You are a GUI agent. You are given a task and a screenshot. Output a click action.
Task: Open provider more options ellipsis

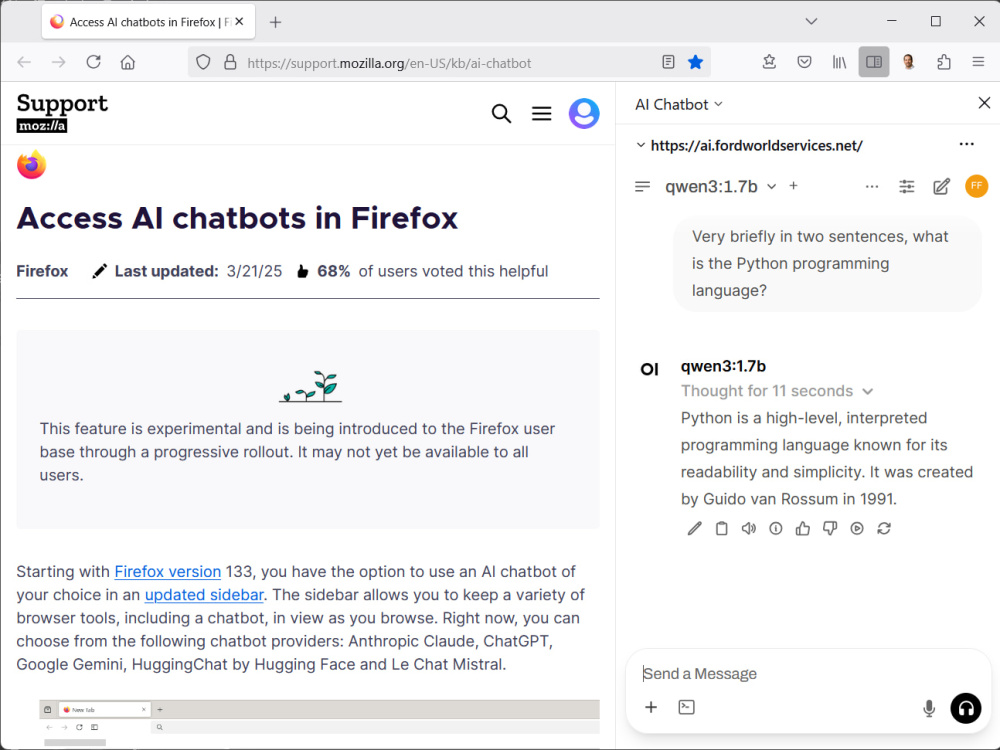click(966, 144)
